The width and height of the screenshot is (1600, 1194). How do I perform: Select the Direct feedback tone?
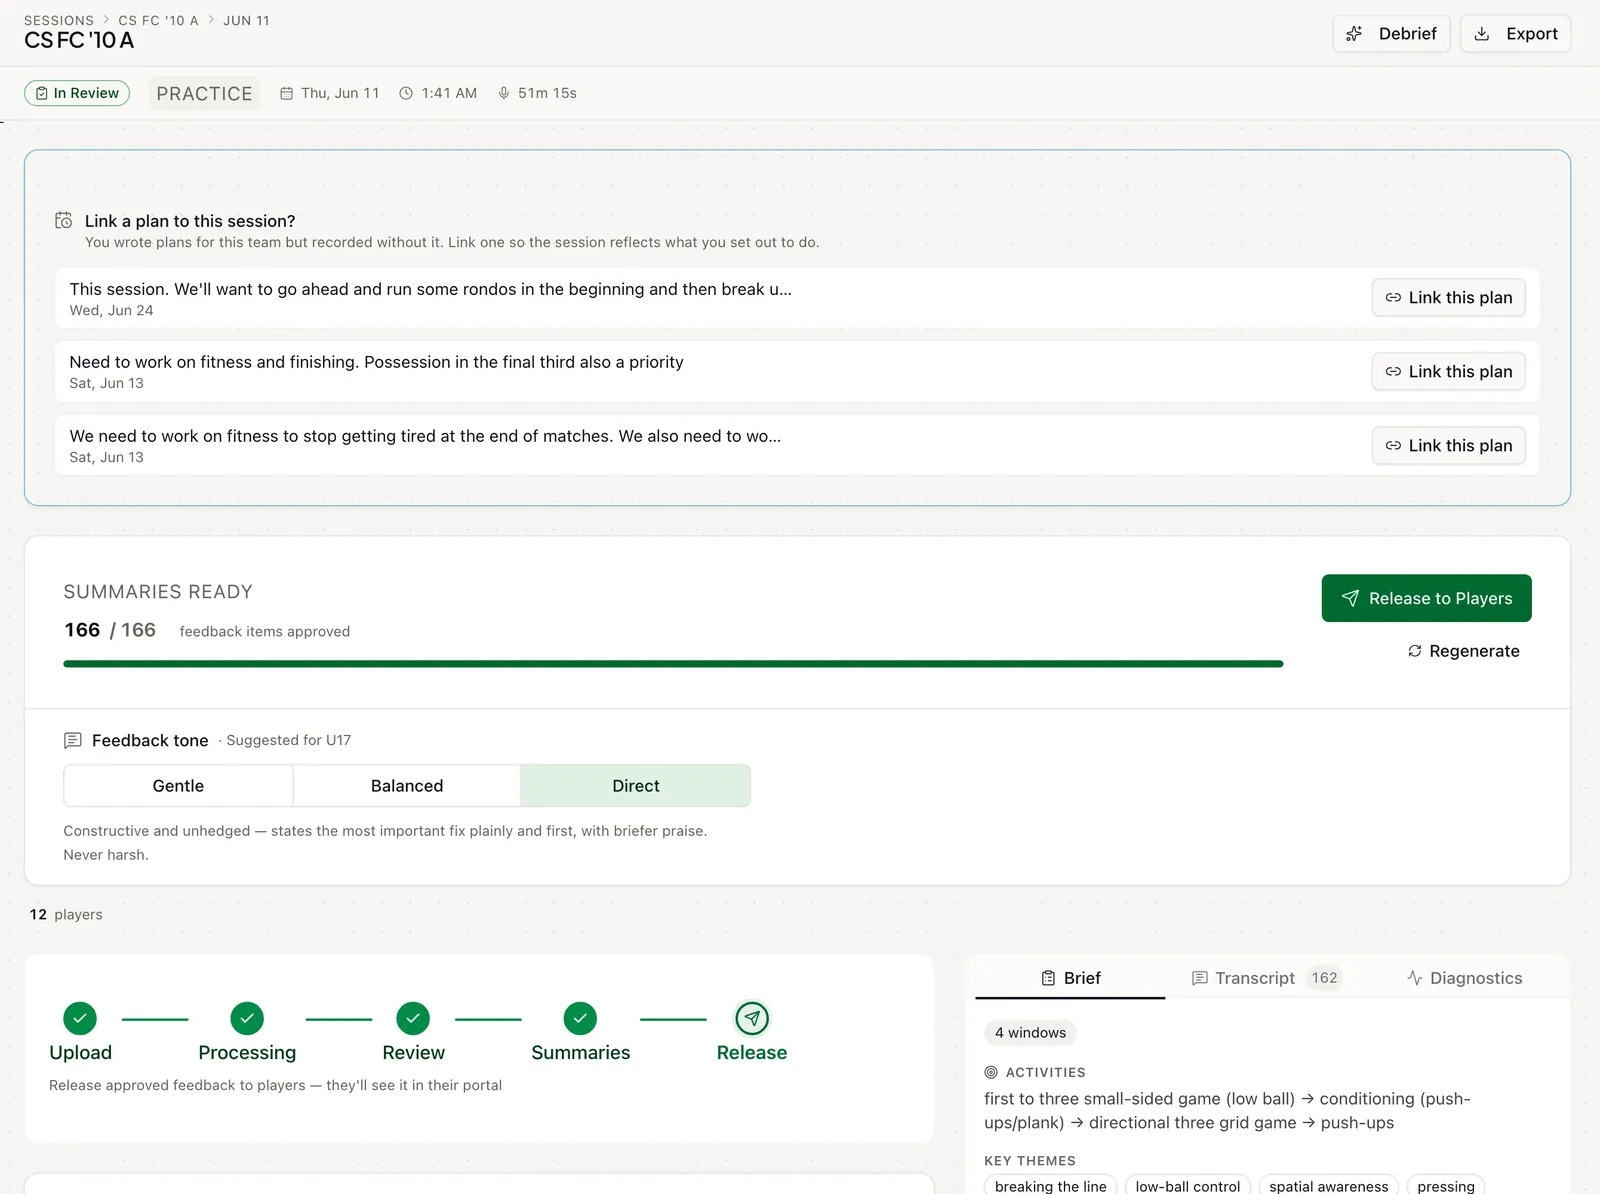point(636,786)
